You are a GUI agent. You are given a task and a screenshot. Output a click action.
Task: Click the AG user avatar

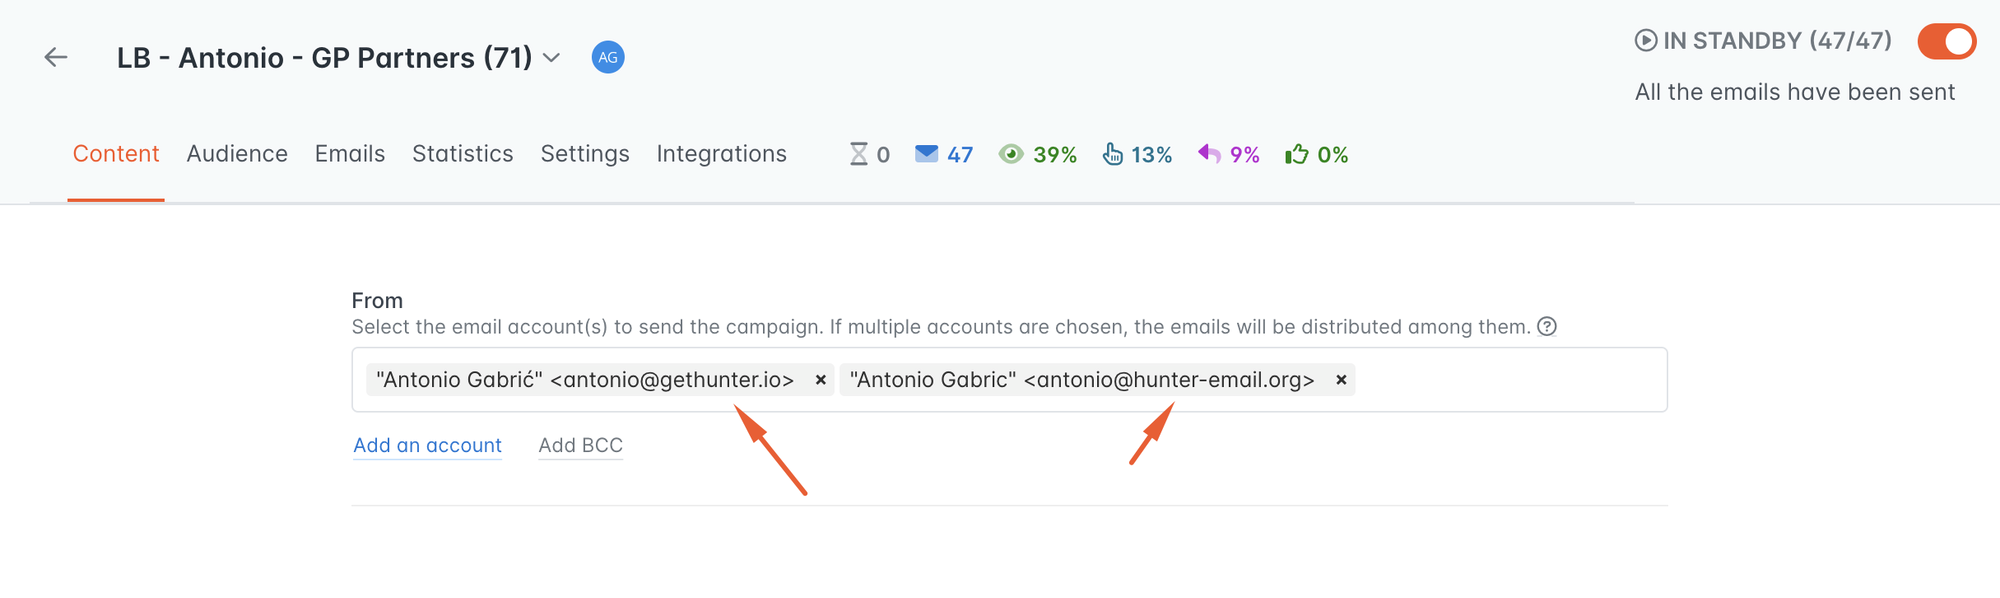coord(608,57)
